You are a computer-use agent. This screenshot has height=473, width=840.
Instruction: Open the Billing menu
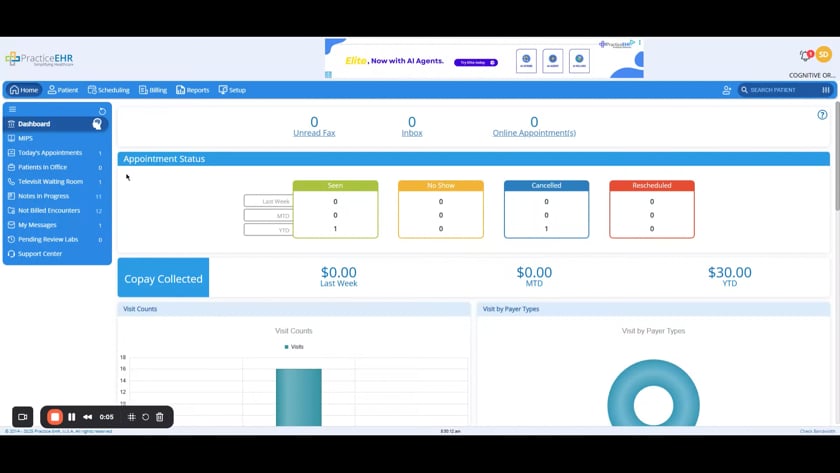(153, 90)
